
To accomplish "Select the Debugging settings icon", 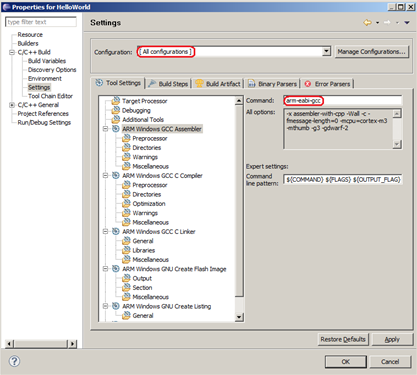I will [116, 110].
